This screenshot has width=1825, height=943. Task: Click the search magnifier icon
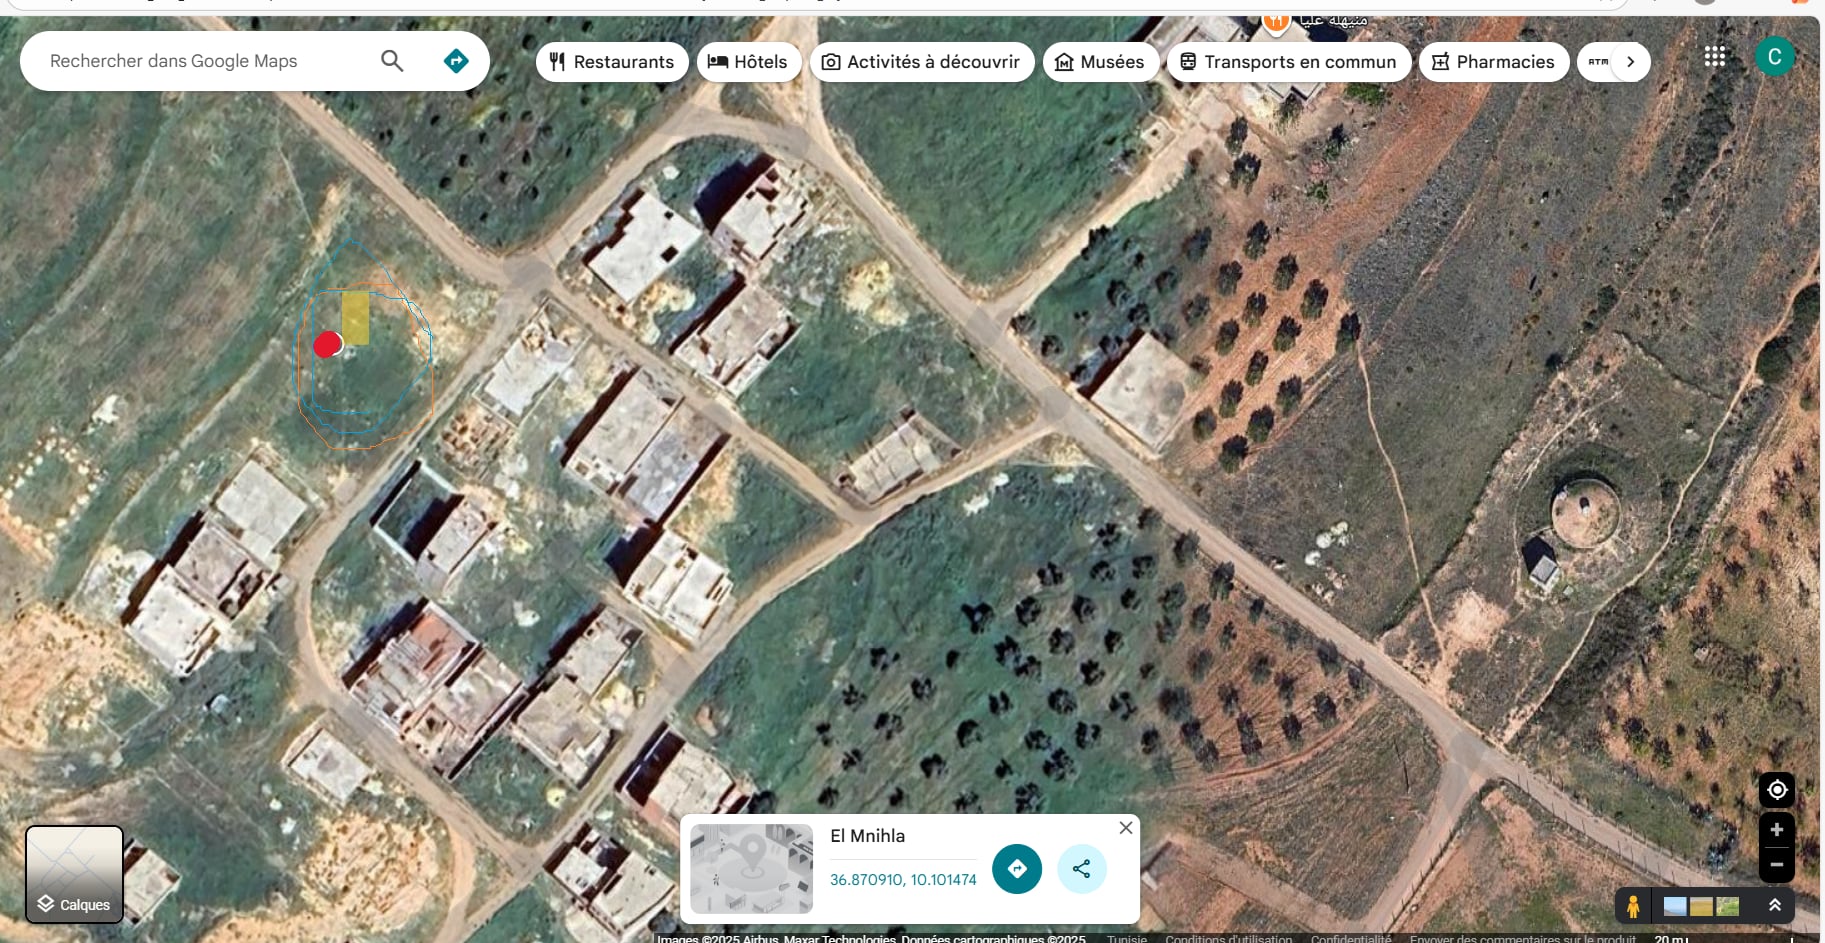tap(392, 61)
